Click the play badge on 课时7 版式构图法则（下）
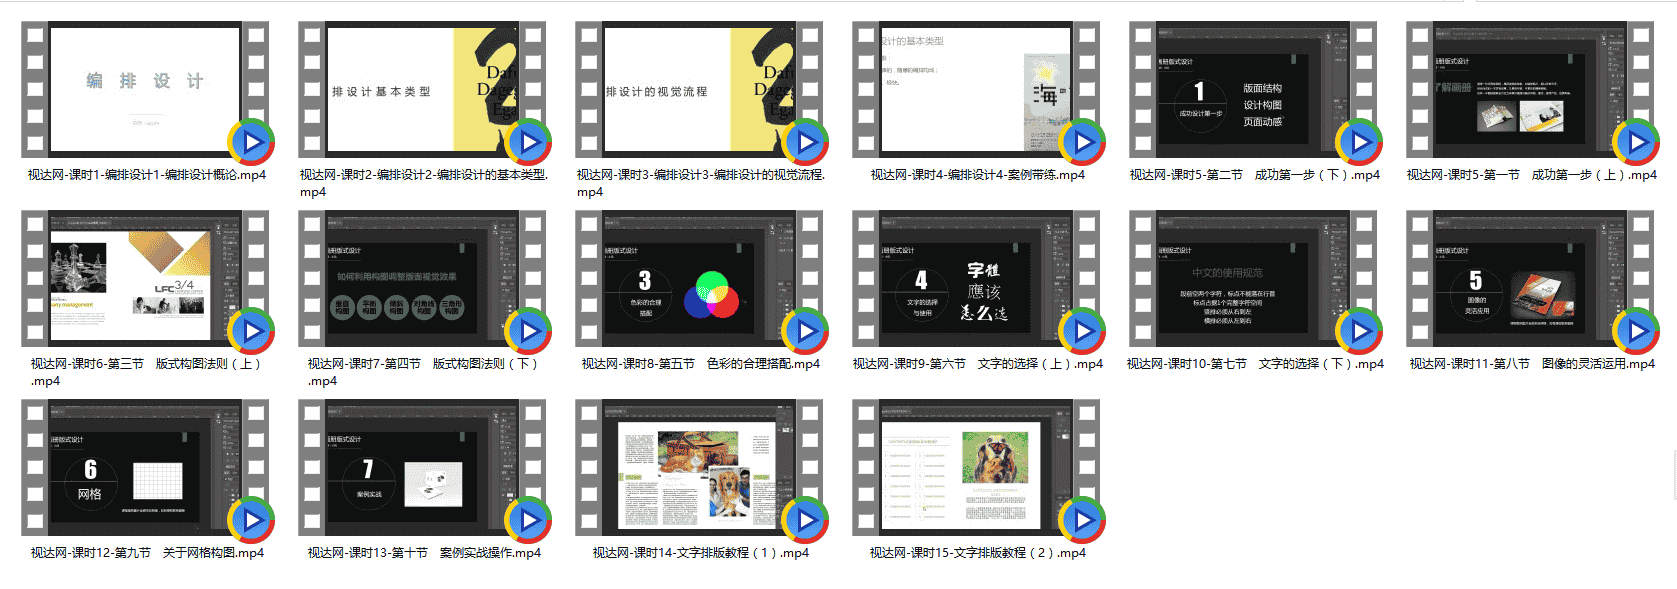 528,331
